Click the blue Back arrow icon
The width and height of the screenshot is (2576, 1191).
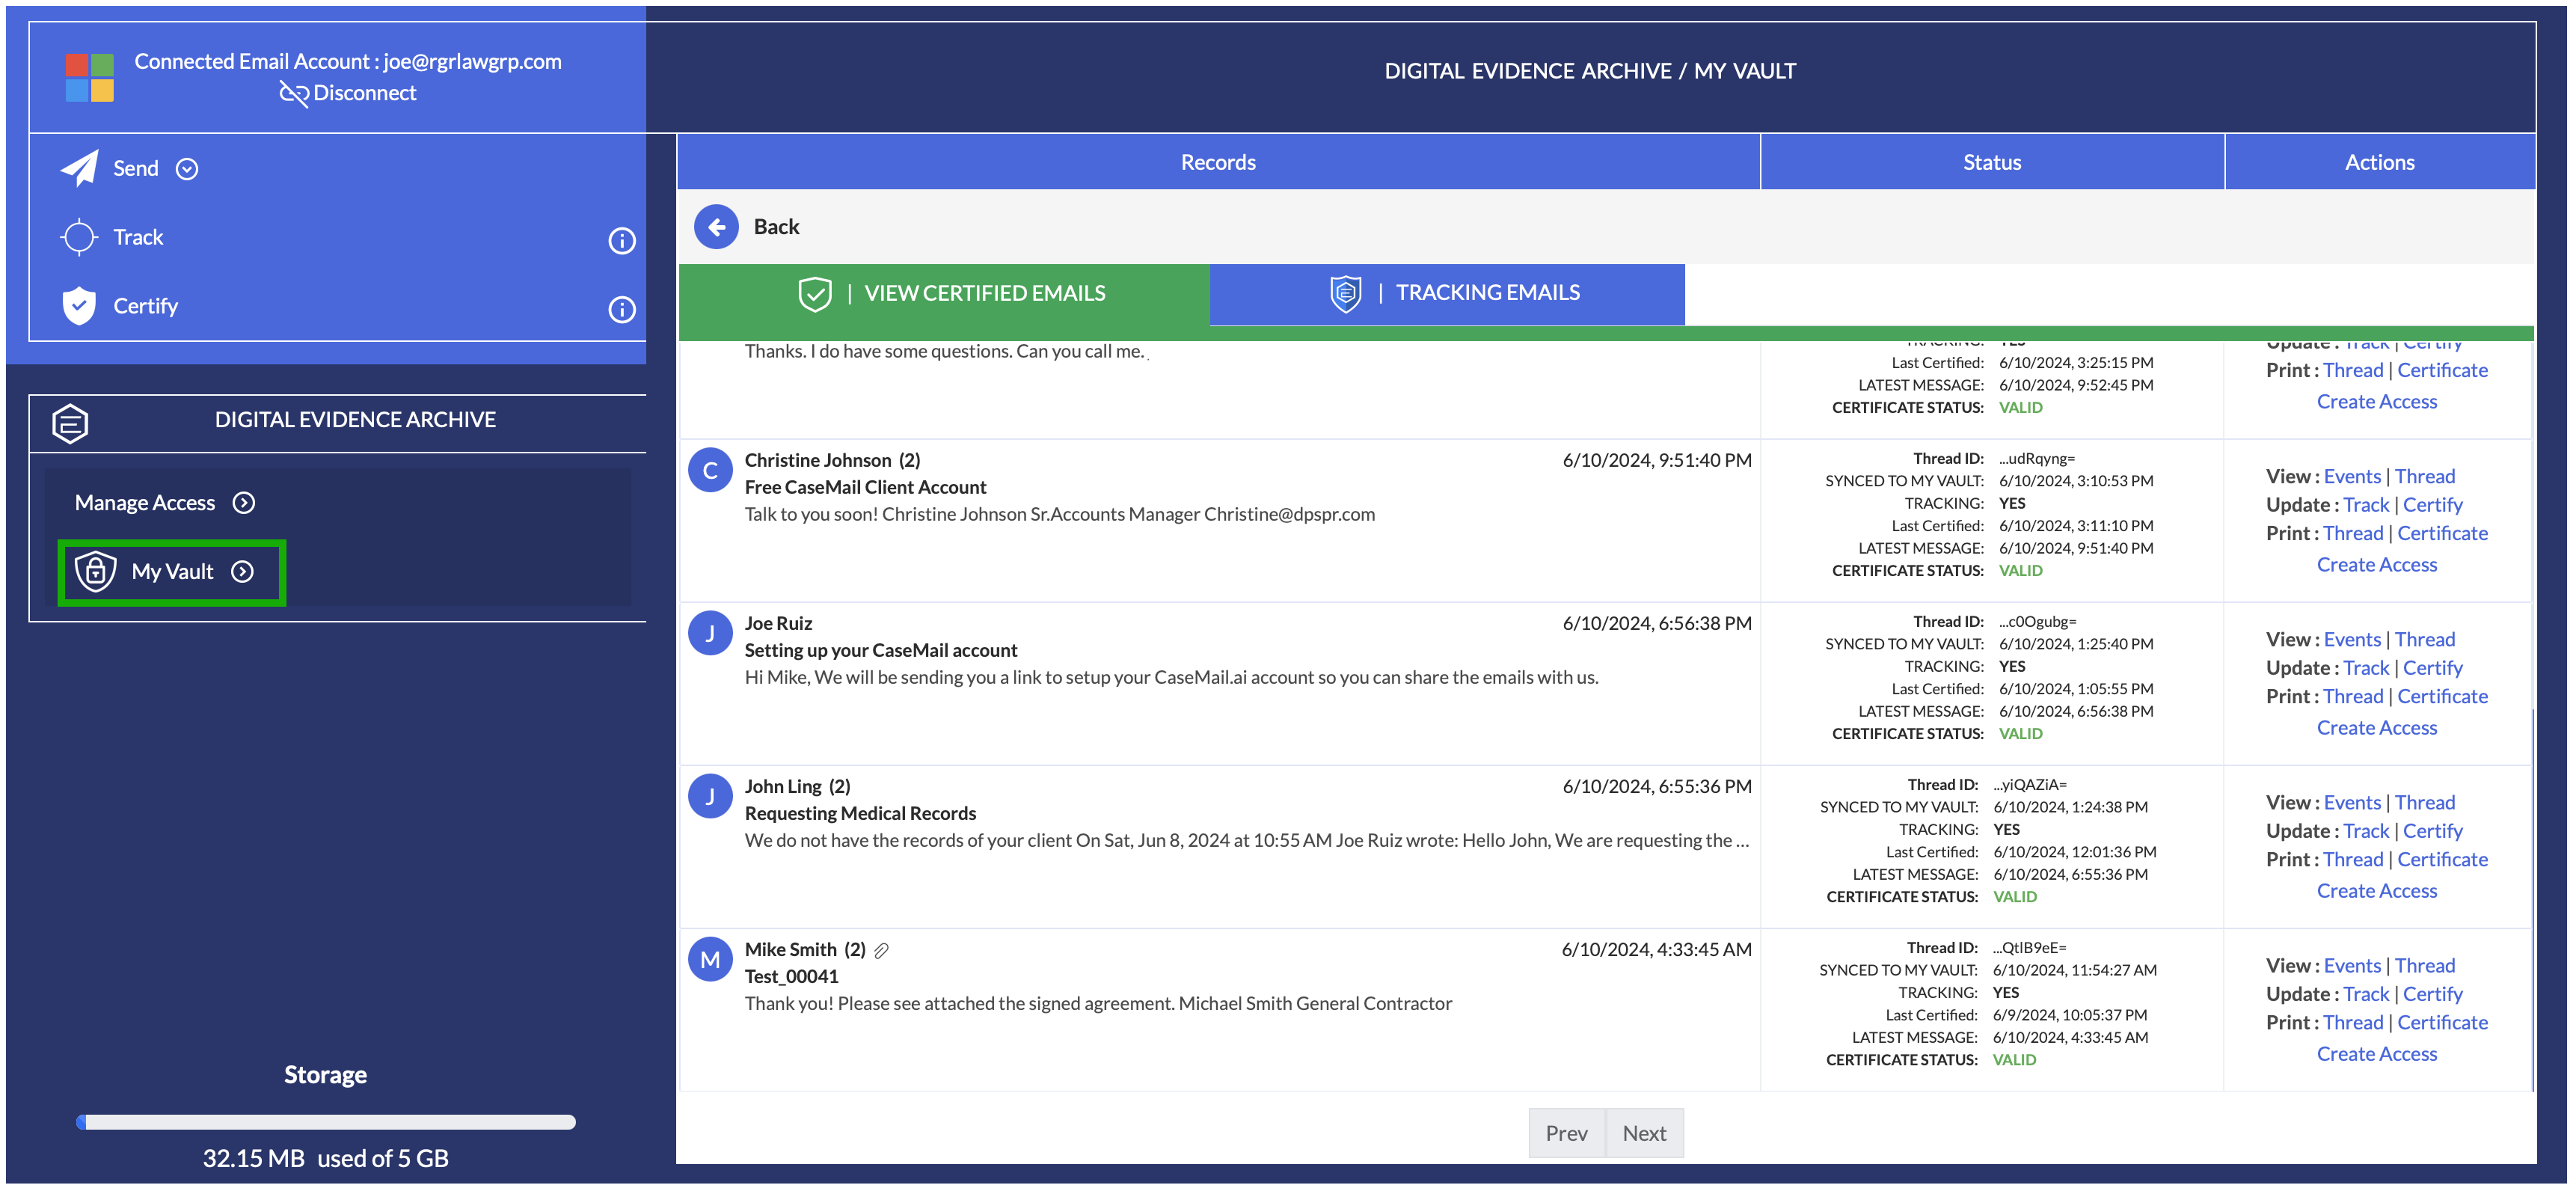tap(716, 227)
